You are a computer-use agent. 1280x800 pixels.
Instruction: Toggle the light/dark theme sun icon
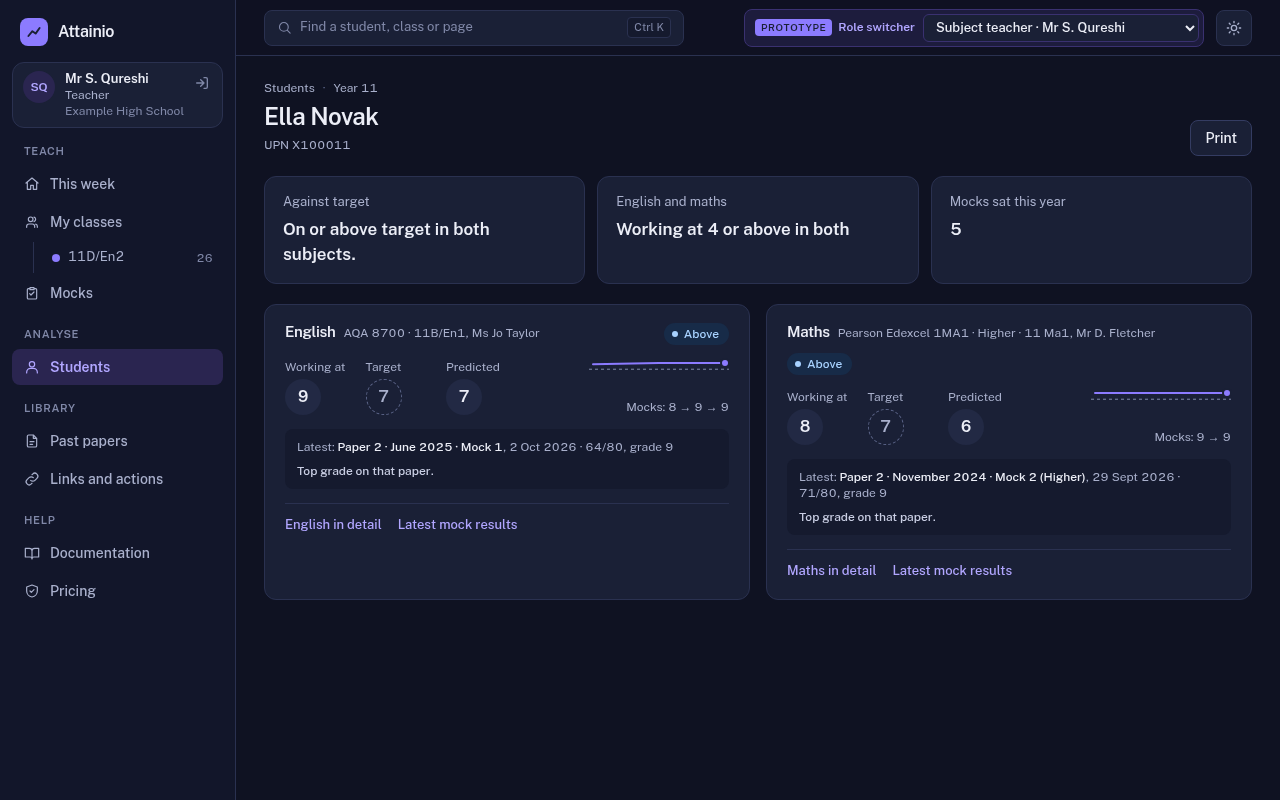[1234, 28]
